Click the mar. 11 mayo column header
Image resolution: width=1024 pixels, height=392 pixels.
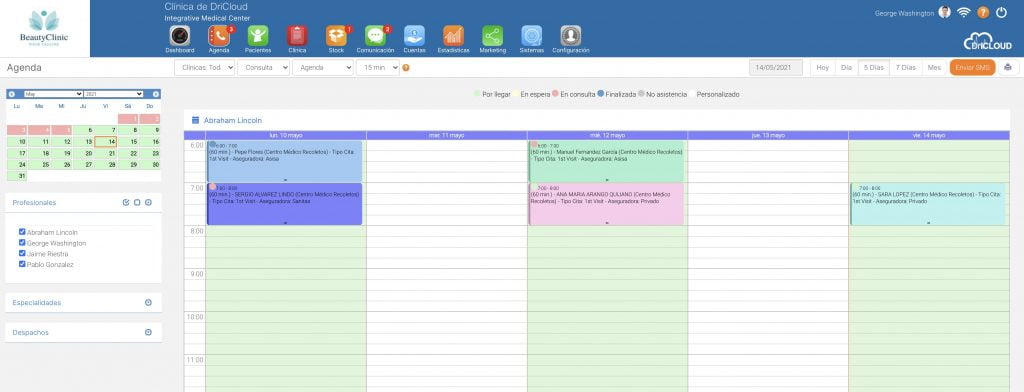point(447,135)
